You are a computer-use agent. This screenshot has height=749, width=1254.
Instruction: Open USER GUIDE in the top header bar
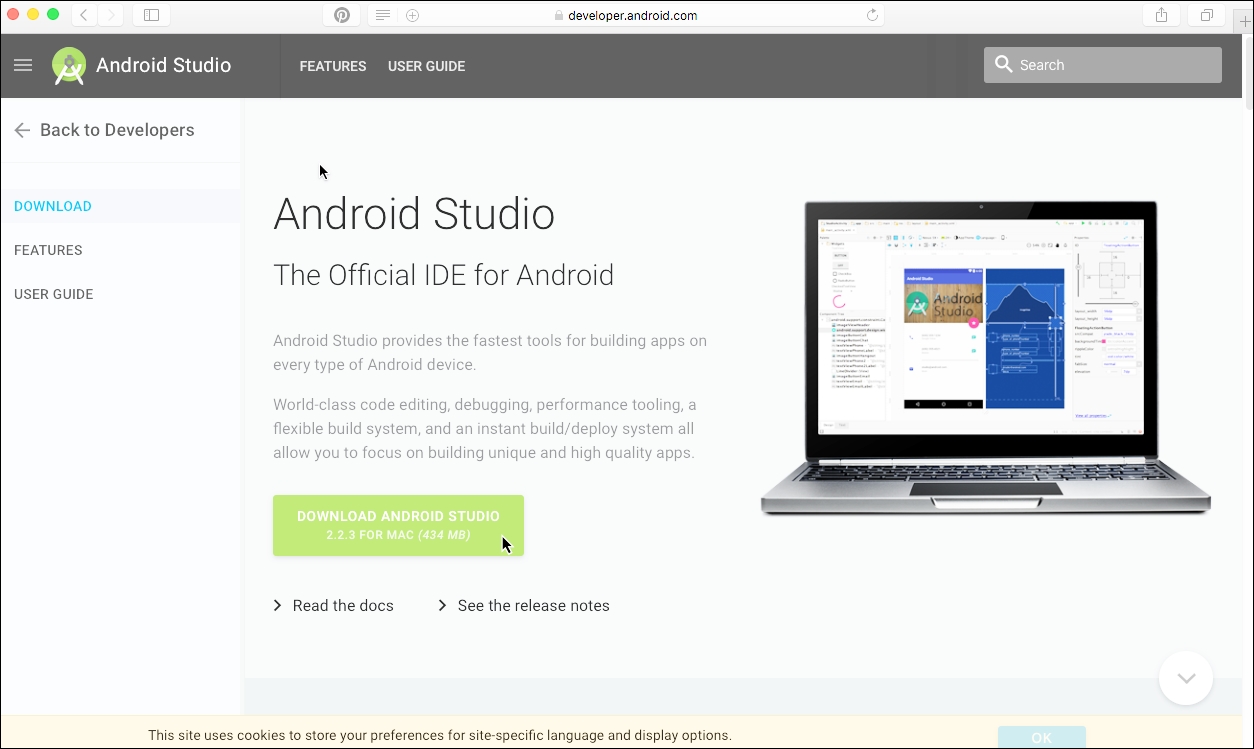[426, 66]
